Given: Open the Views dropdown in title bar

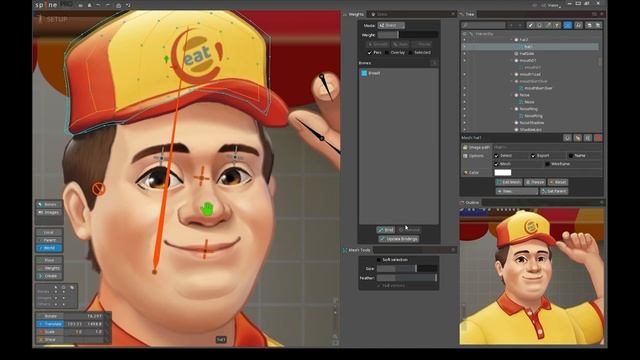Looking at the screenshot, I should (x=552, y=5).
